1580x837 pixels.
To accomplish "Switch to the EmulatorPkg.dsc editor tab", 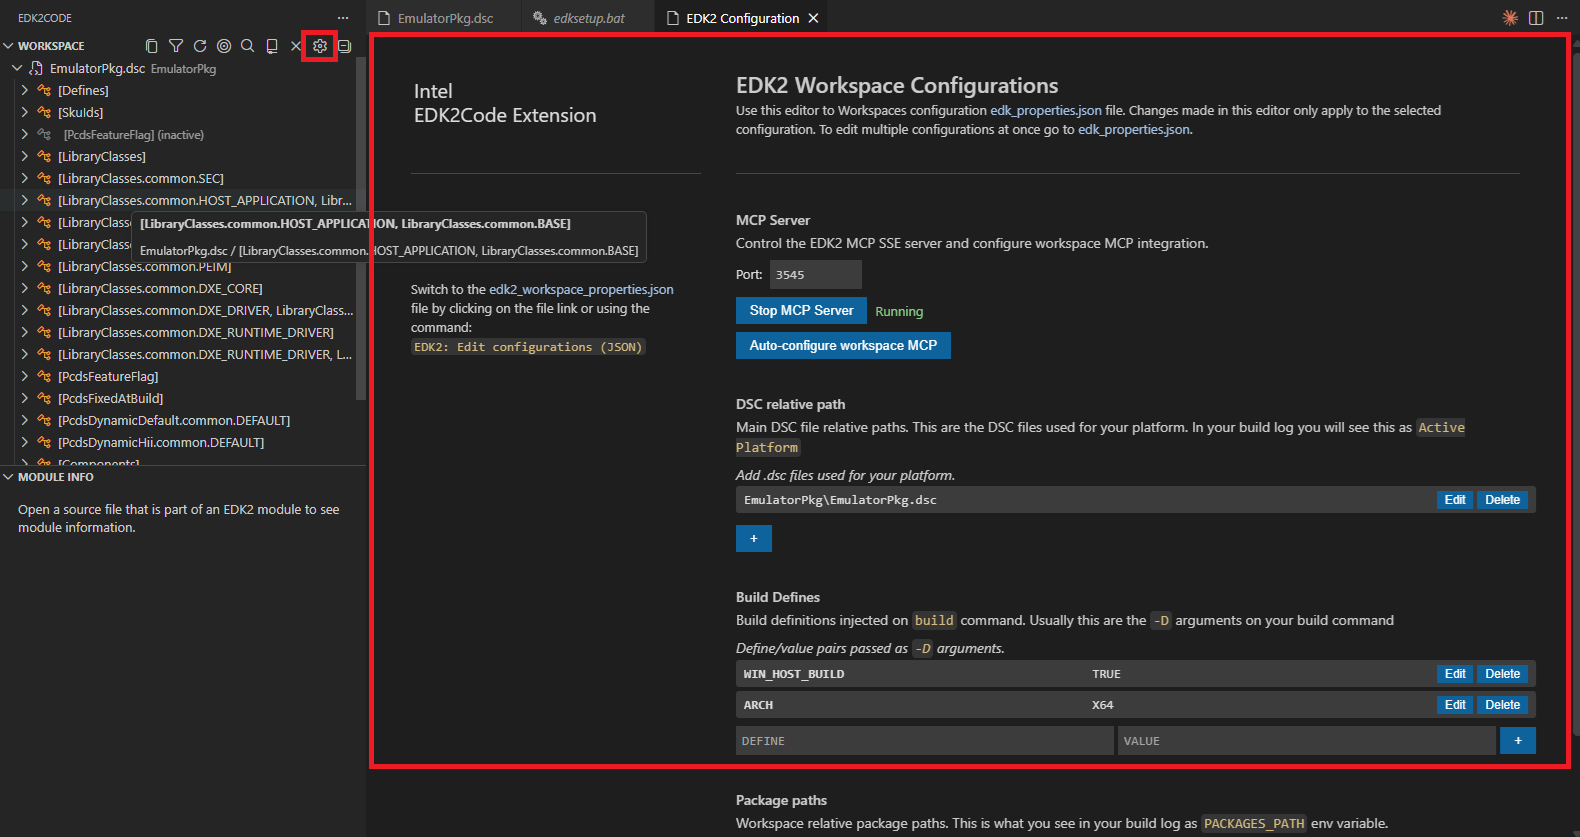I will click(x=444, y=18).
